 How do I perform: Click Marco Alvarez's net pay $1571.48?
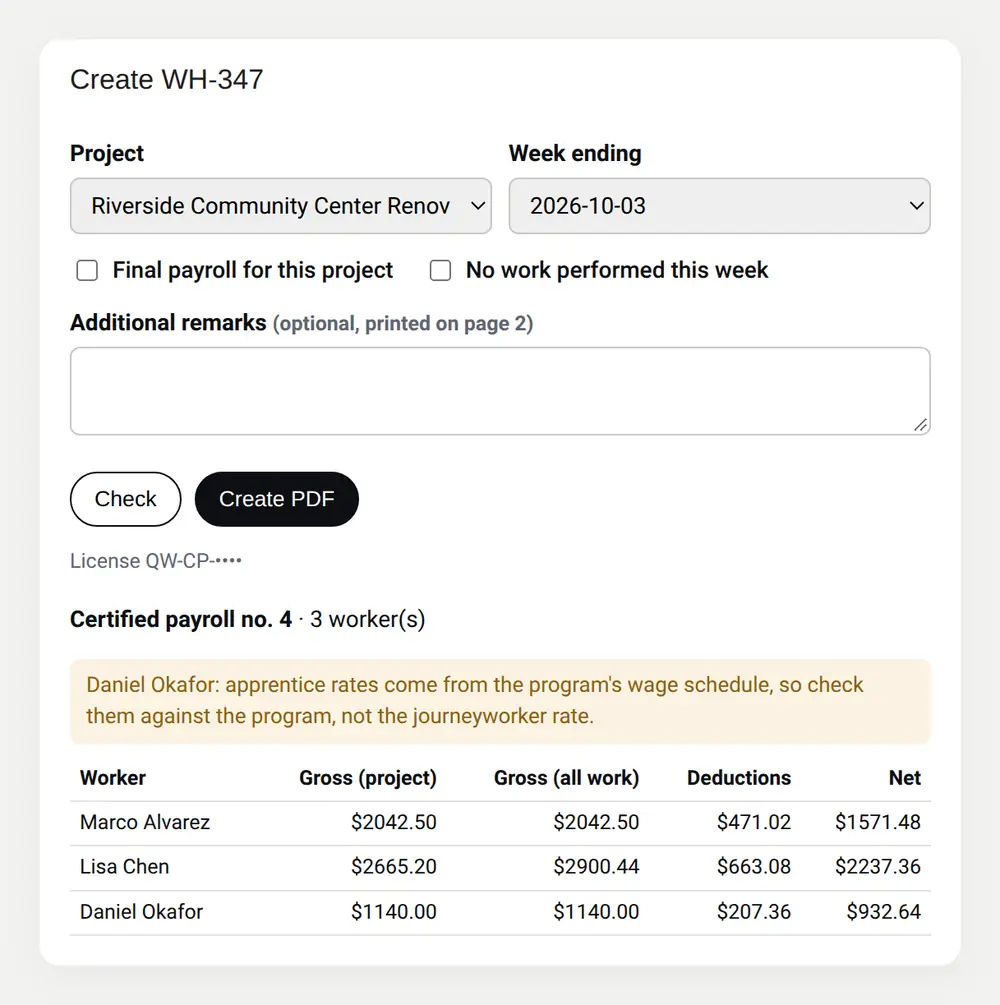878,822
